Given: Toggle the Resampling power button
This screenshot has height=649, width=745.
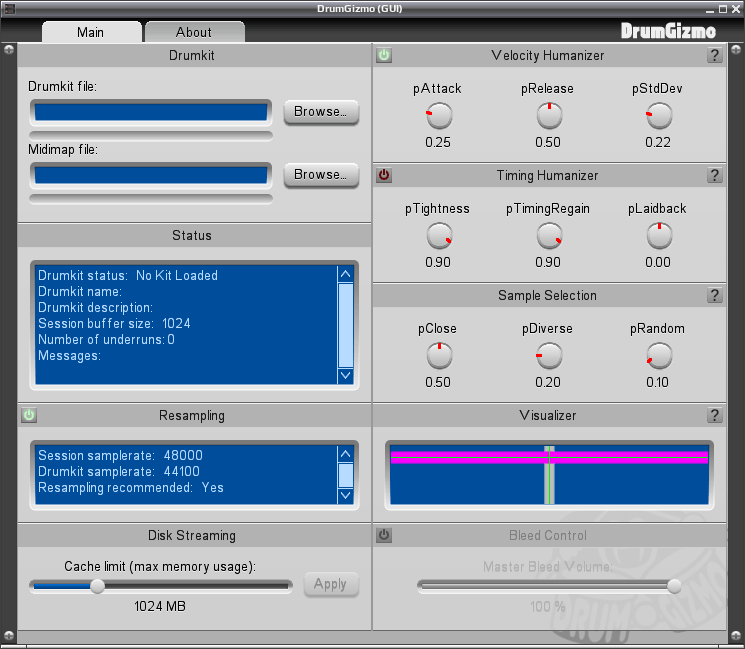Looking at the screenshot, I should pyautogui.click(x=29, y=415).
